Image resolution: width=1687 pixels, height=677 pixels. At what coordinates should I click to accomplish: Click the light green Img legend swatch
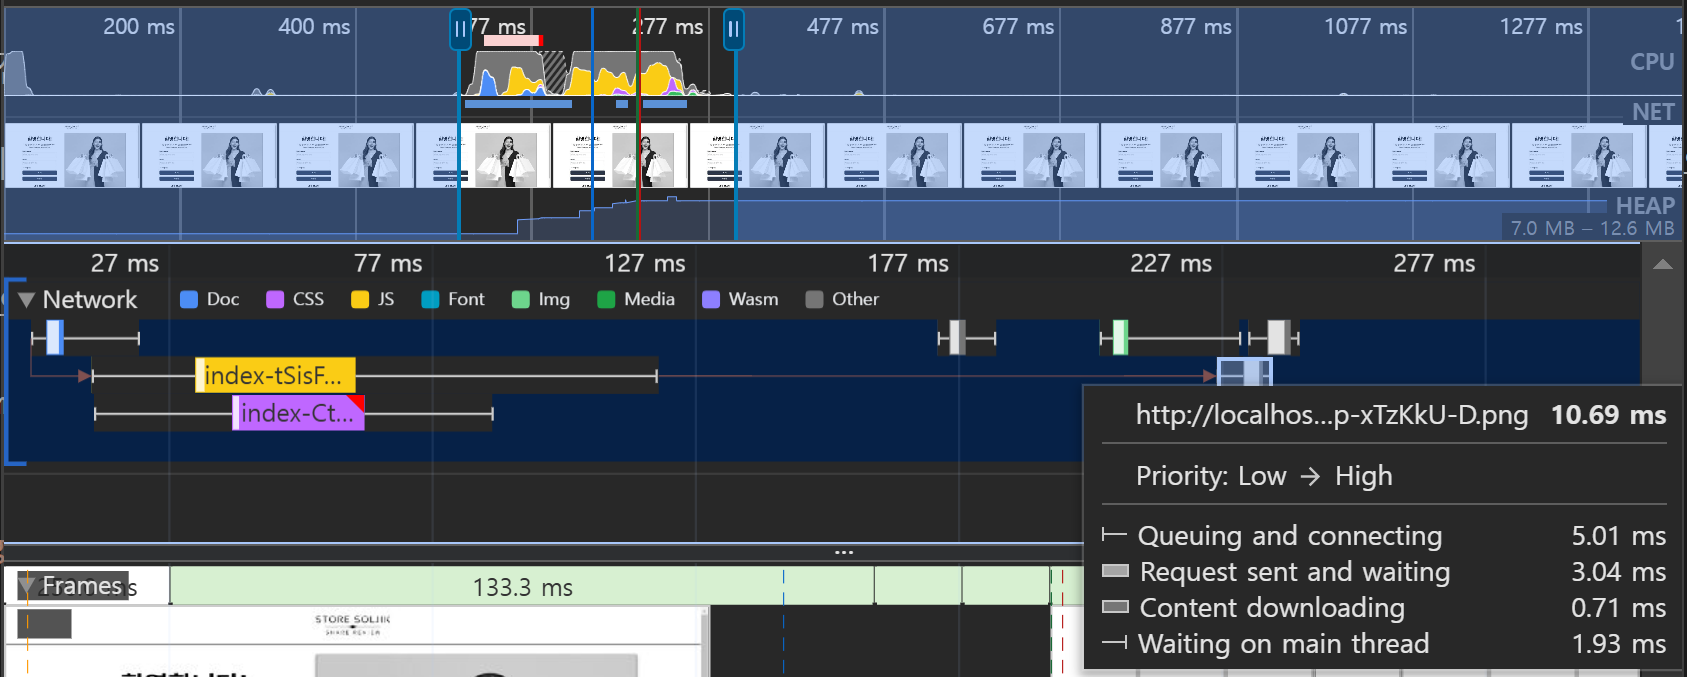coord(520,300)
